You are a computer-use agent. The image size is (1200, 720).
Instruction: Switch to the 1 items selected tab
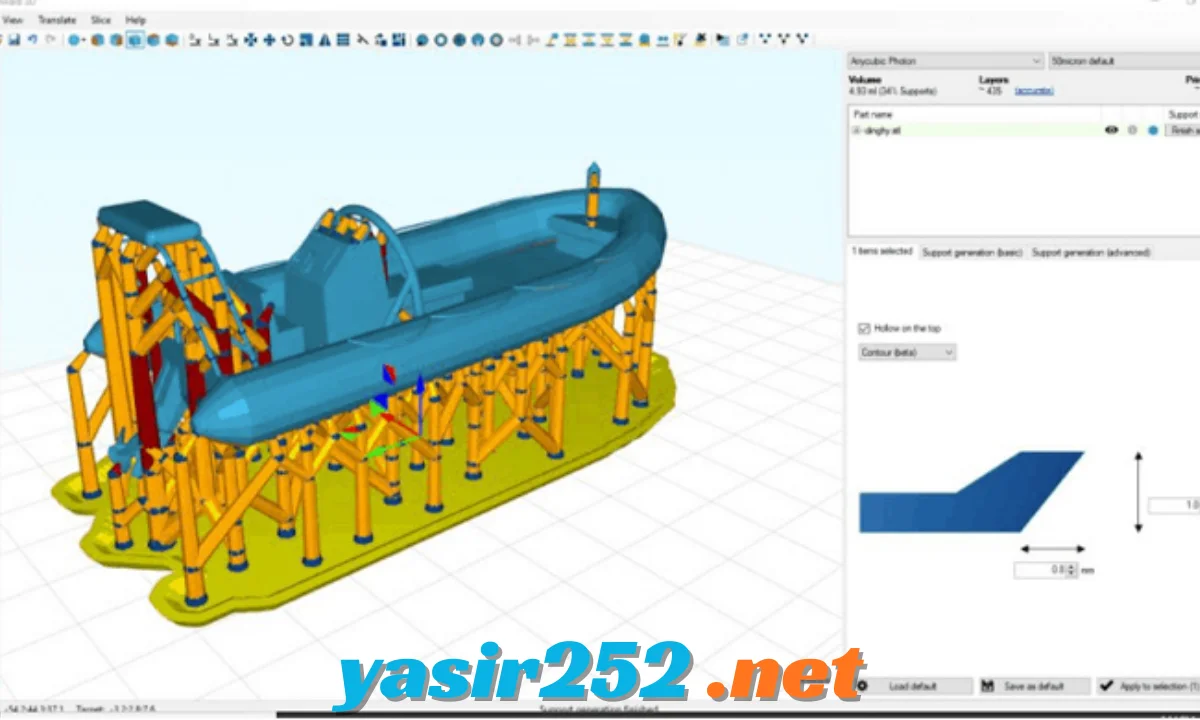882,252
